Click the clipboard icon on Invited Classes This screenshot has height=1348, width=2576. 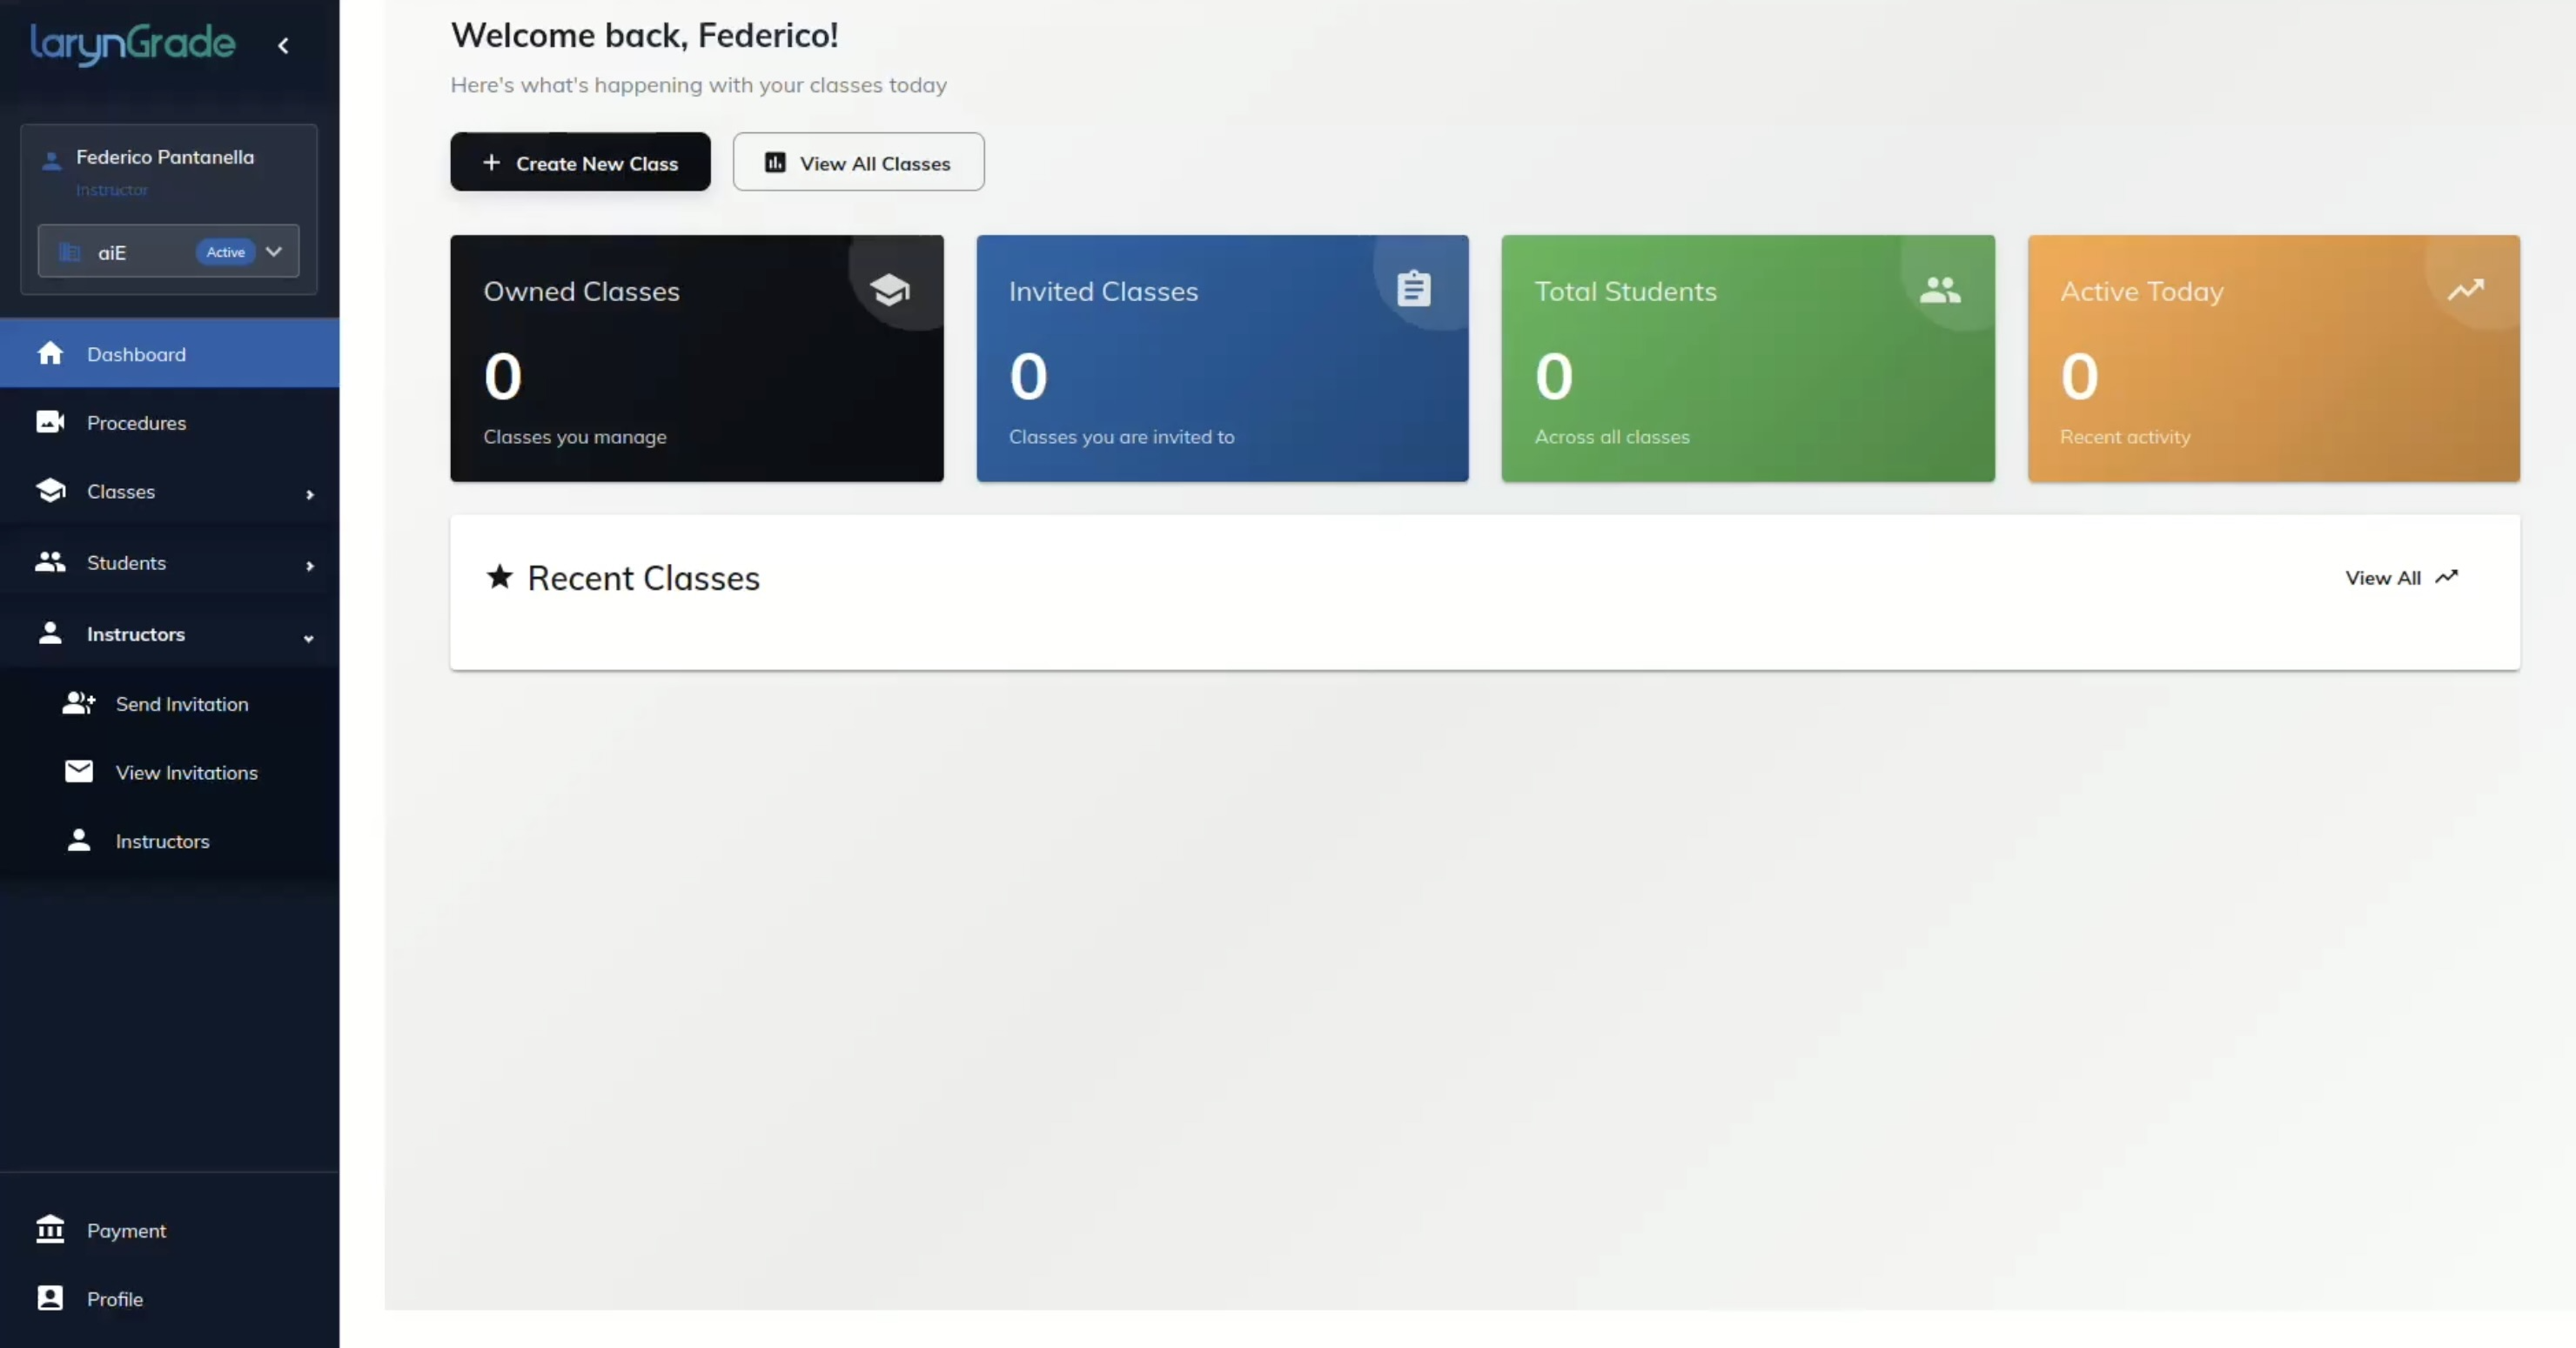tap(1413, 289)
